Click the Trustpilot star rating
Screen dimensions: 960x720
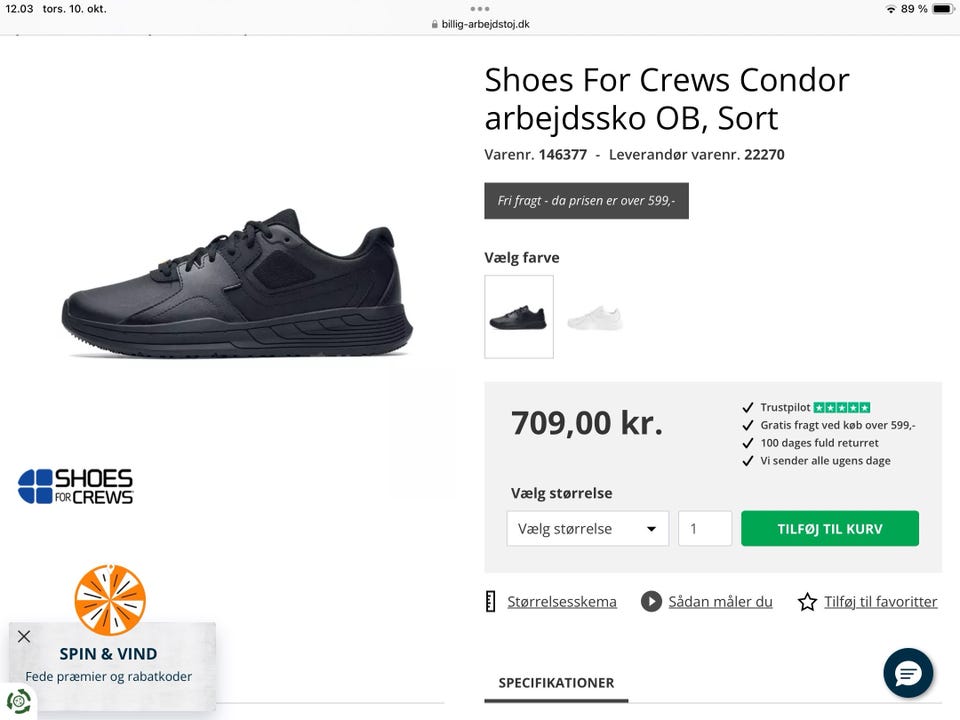[841, 408]
